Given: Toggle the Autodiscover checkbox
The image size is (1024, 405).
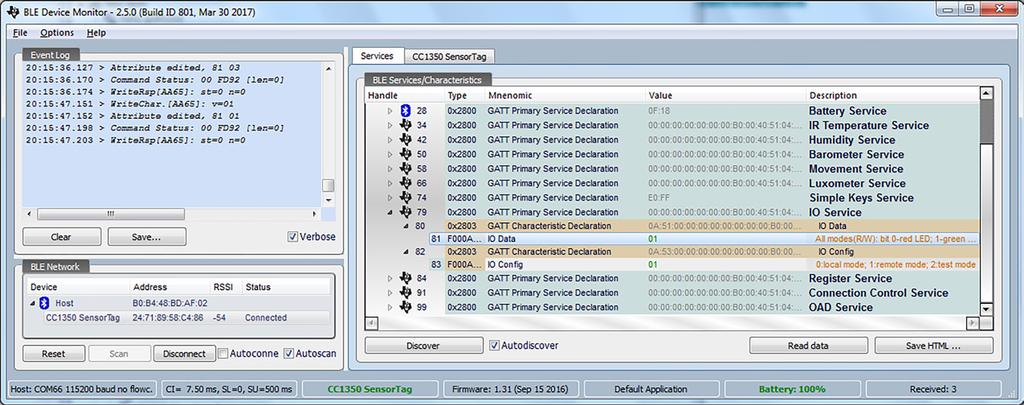Looking at the screenshot, I should [494, 345].
